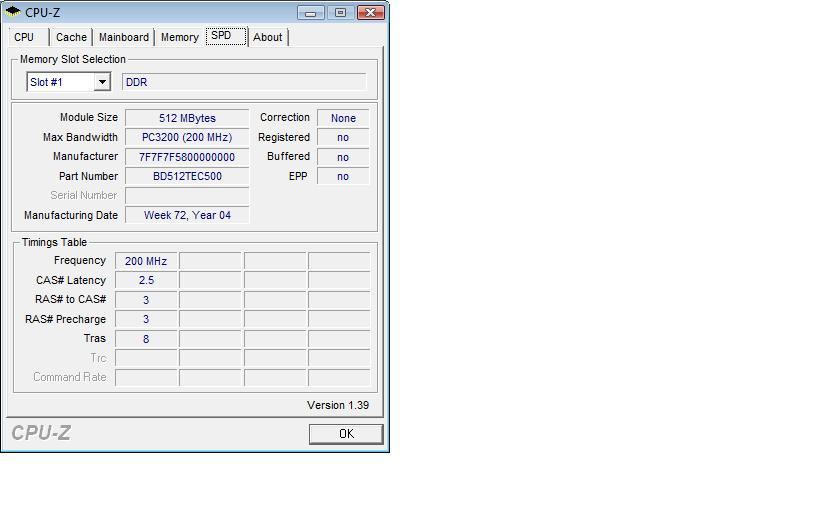Click the Module Size label
The image size is (840, 525).
coord(88,117)
